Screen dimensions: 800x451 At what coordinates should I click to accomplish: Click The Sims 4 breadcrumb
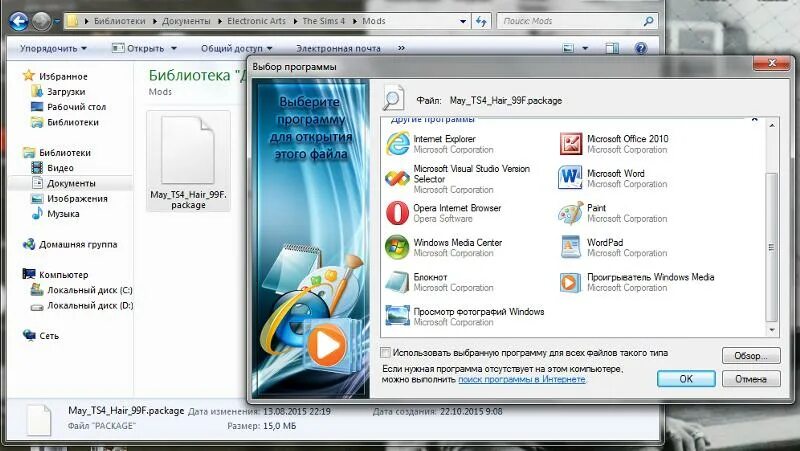pyautogui.click(x=323, y=21)
